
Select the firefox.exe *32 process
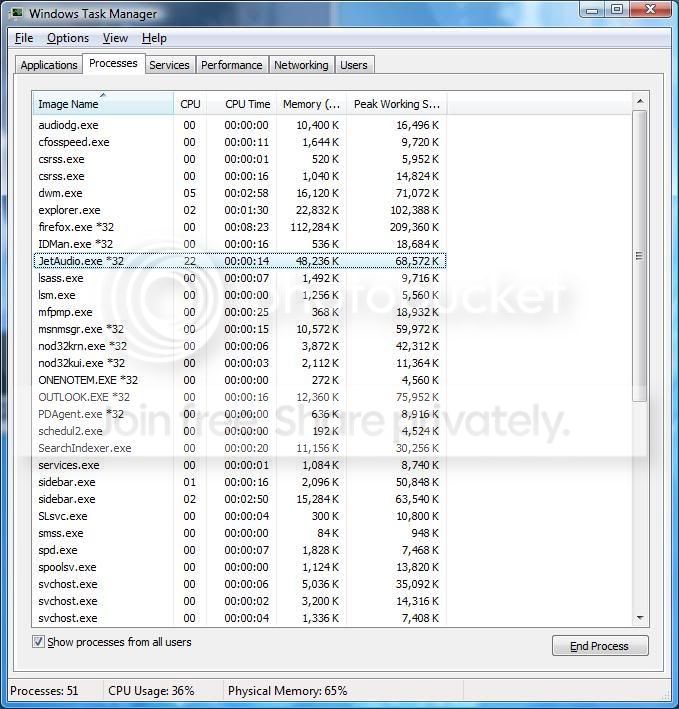[240, 227]
